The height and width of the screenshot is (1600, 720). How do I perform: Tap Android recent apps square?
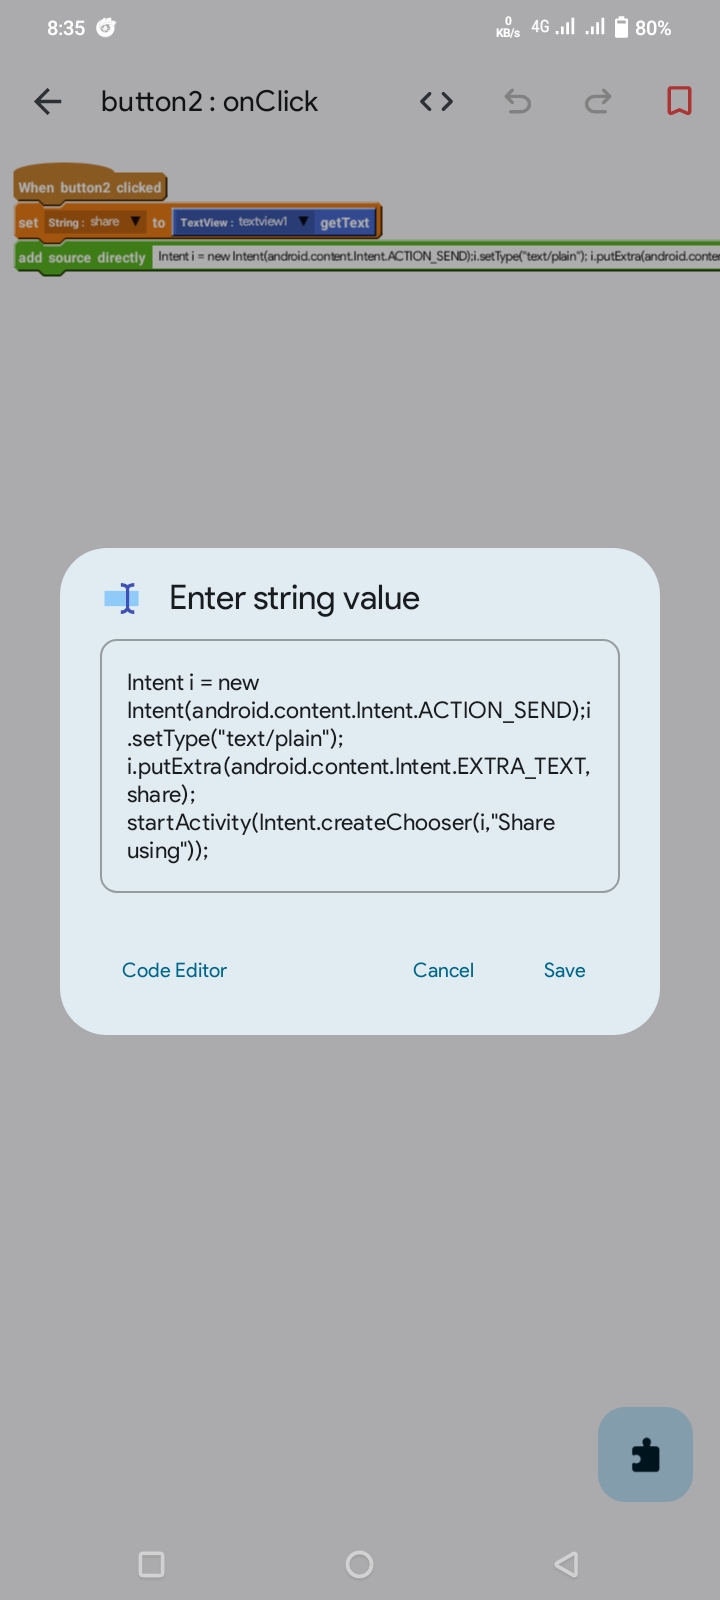(151, 1564)
